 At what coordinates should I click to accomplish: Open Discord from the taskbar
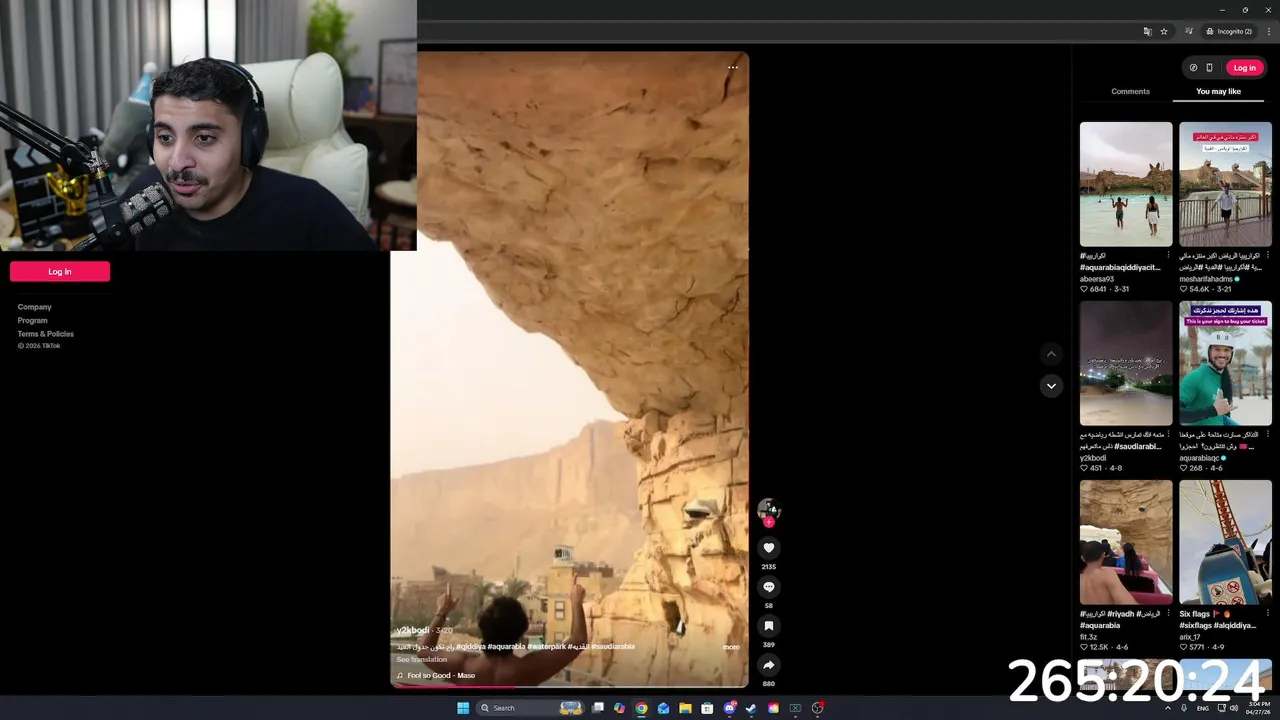(x=729, y=708)
